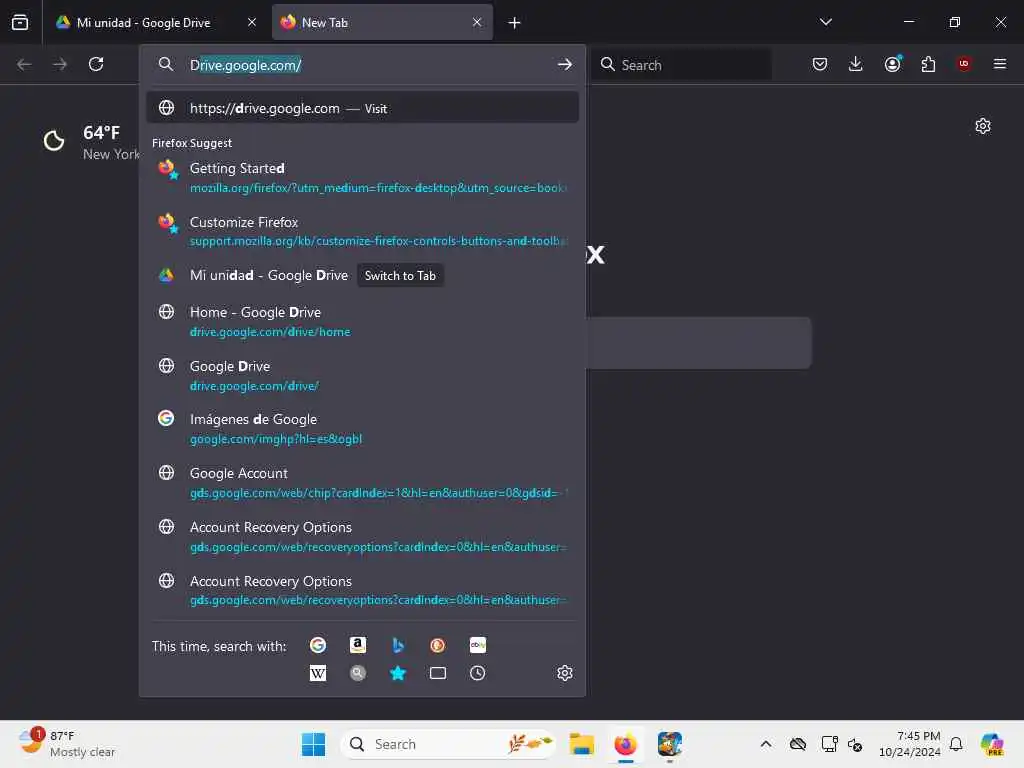1024x768 pixels.
Task: Click the Go arrow in the address bar
Action: point(564,65)
